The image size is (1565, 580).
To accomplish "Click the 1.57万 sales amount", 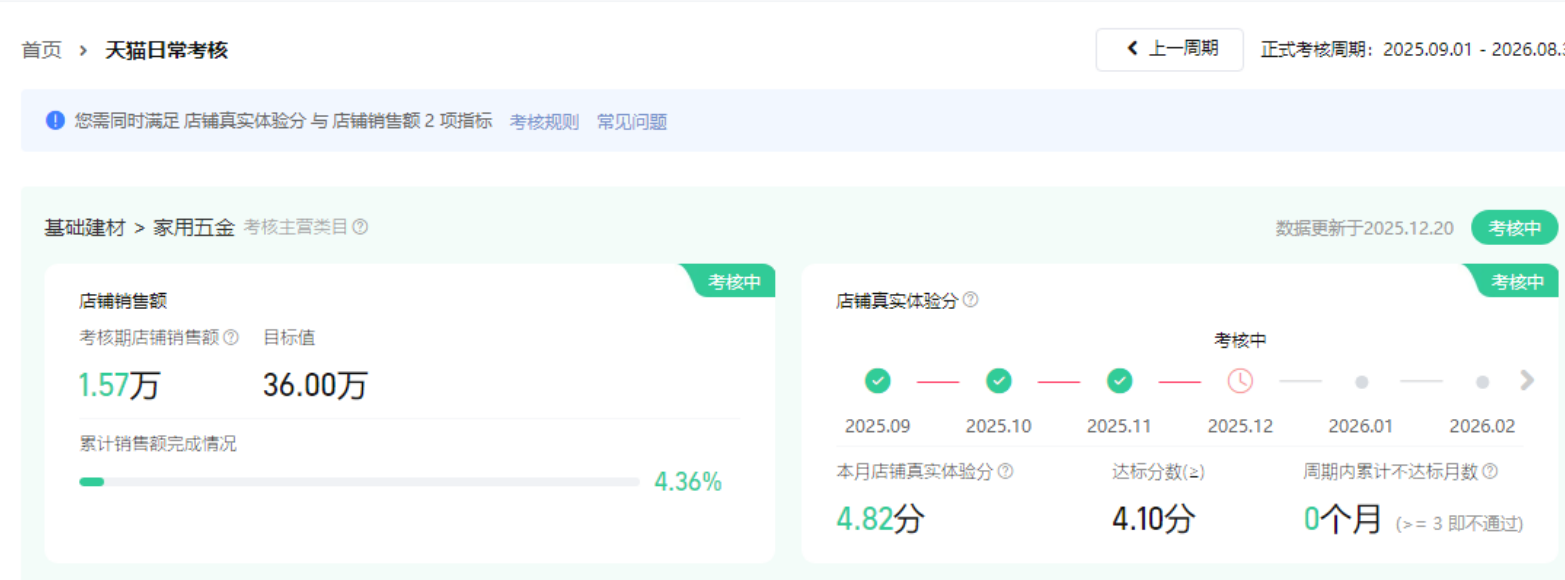I will point(119,385).
